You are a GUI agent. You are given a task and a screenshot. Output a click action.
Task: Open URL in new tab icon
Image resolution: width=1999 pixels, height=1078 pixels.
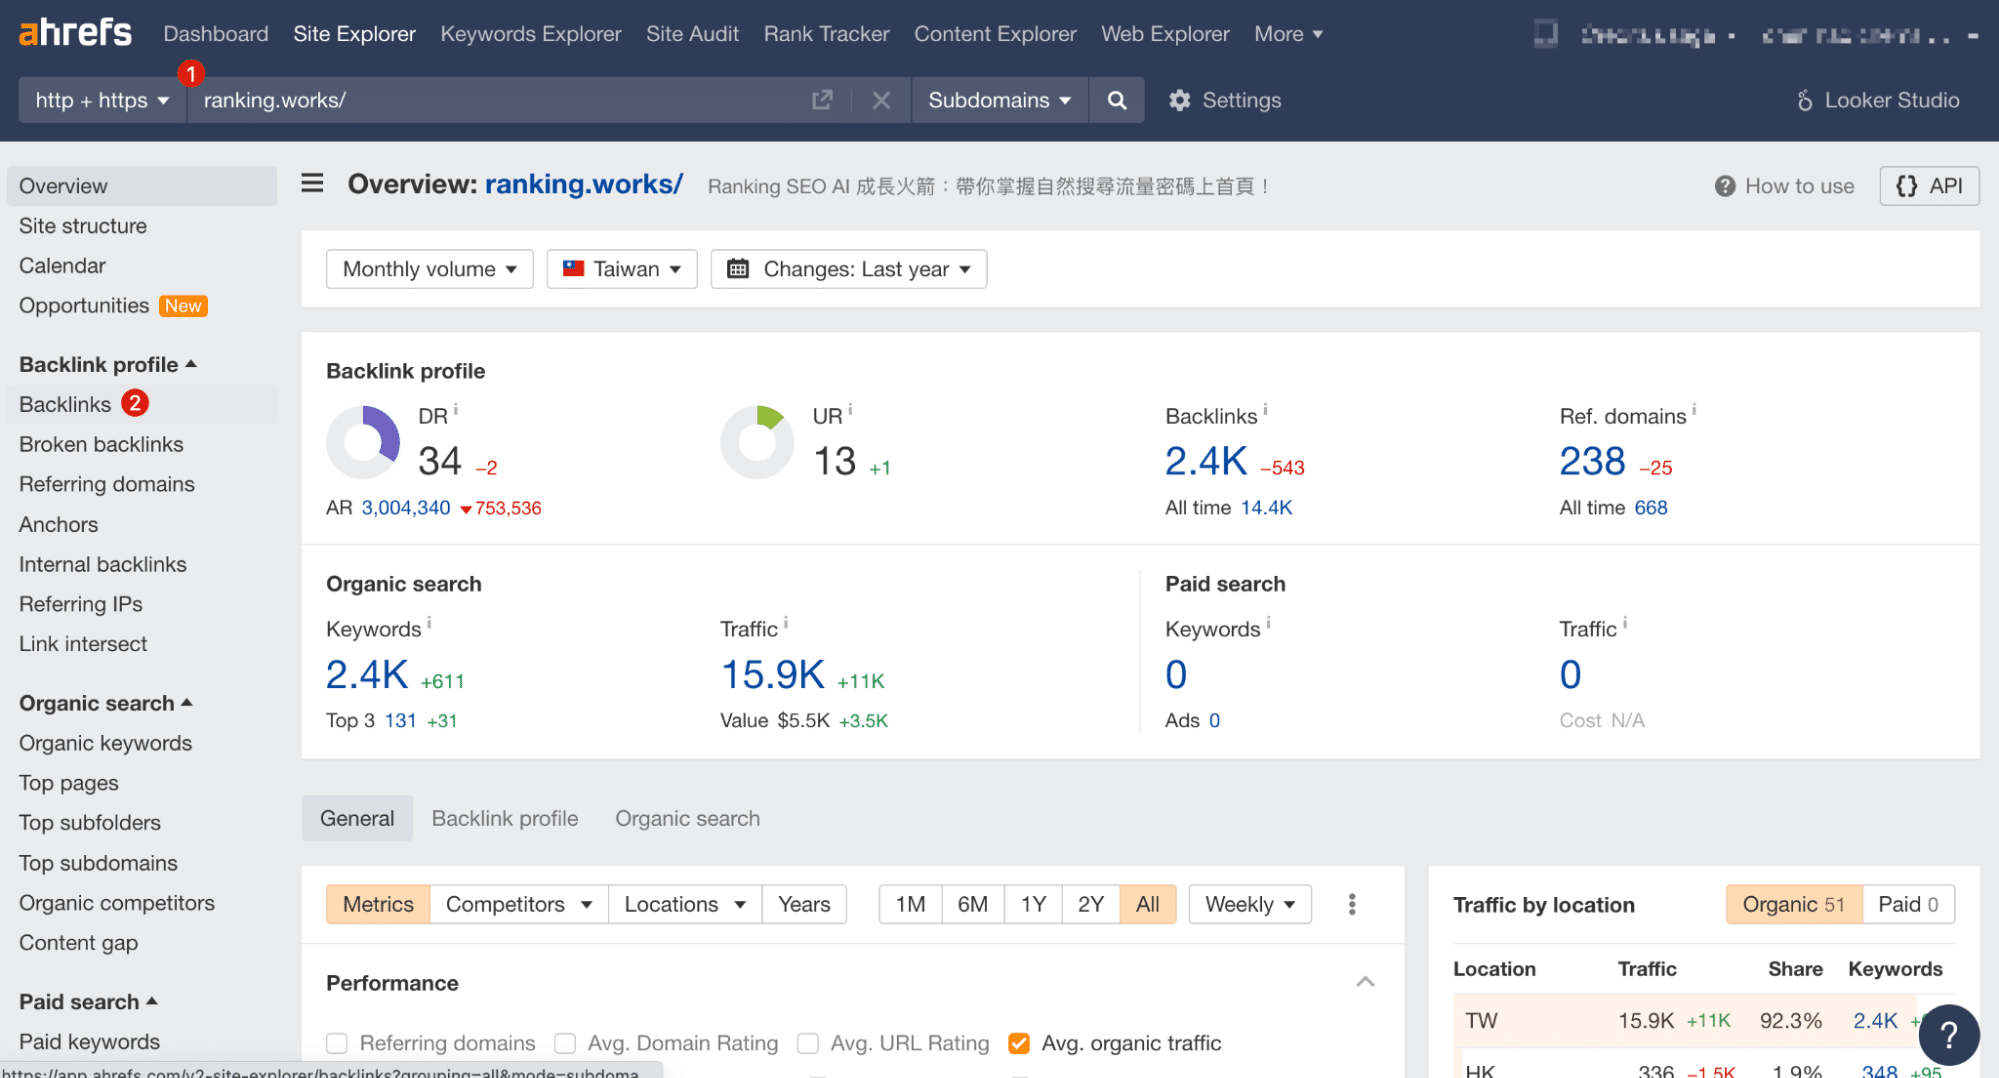pyautogui.click(x=822, y=100)
